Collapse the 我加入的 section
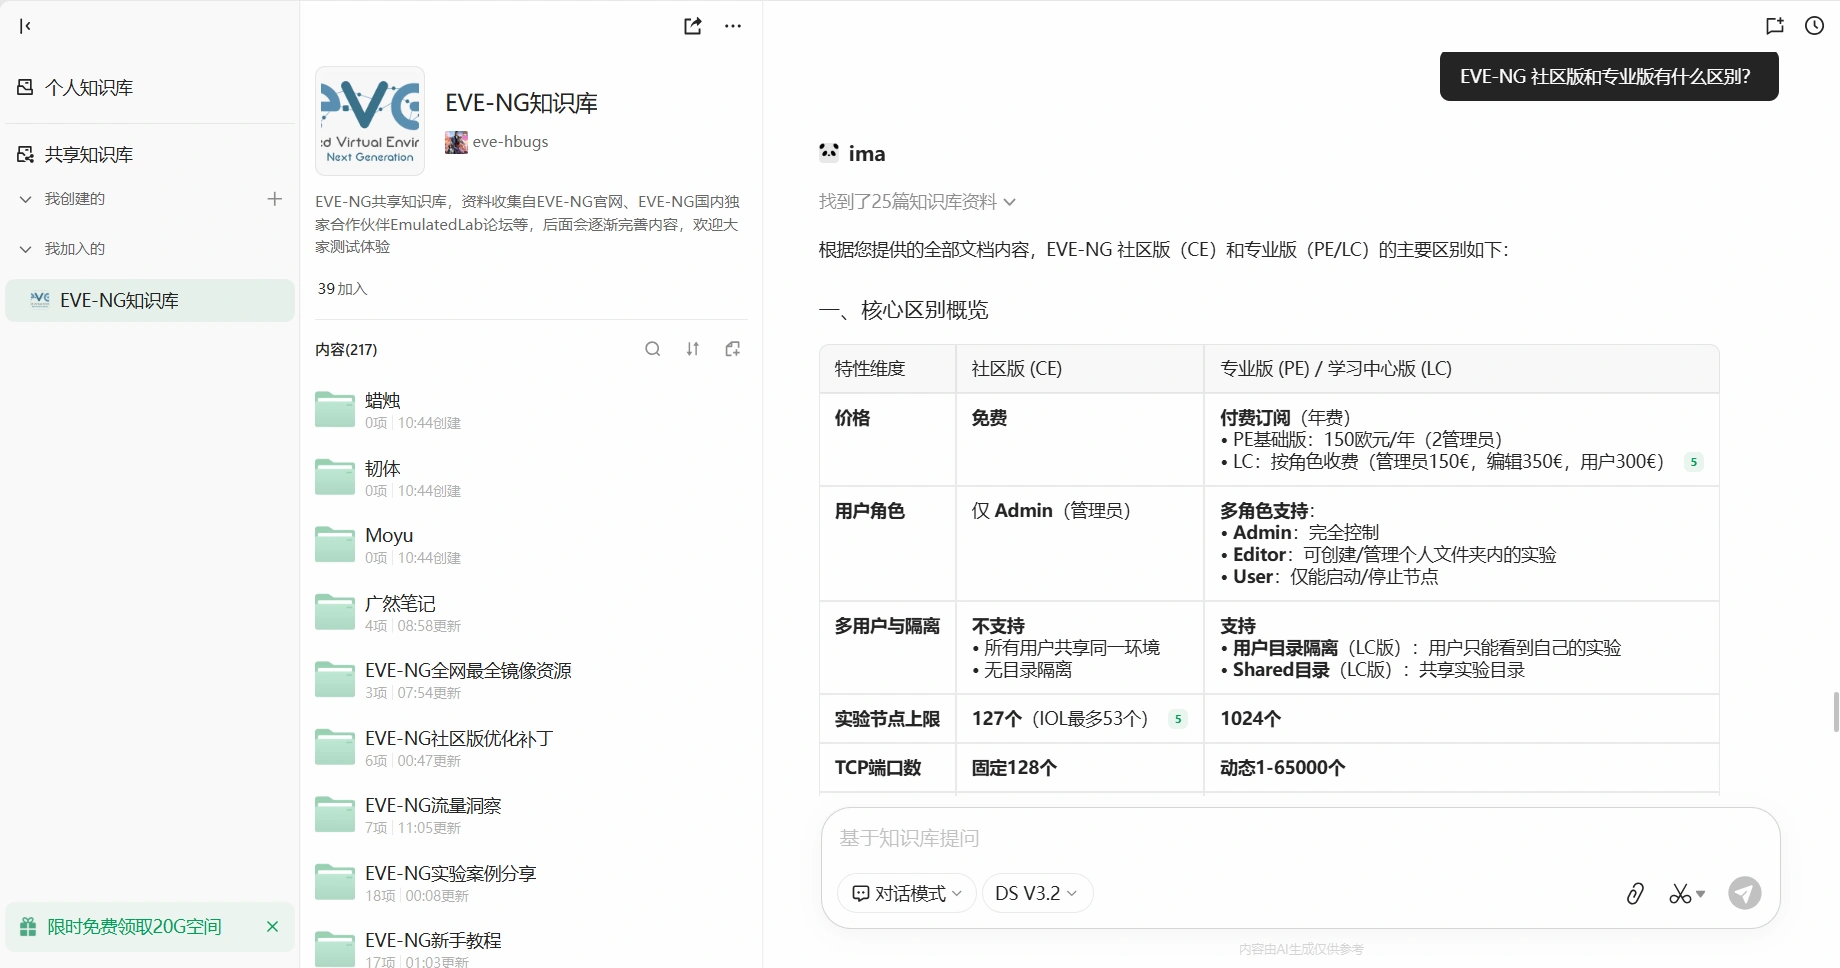Image resolution: width=1840 pixels, height=968 pixels. click(x=26, y=249)
